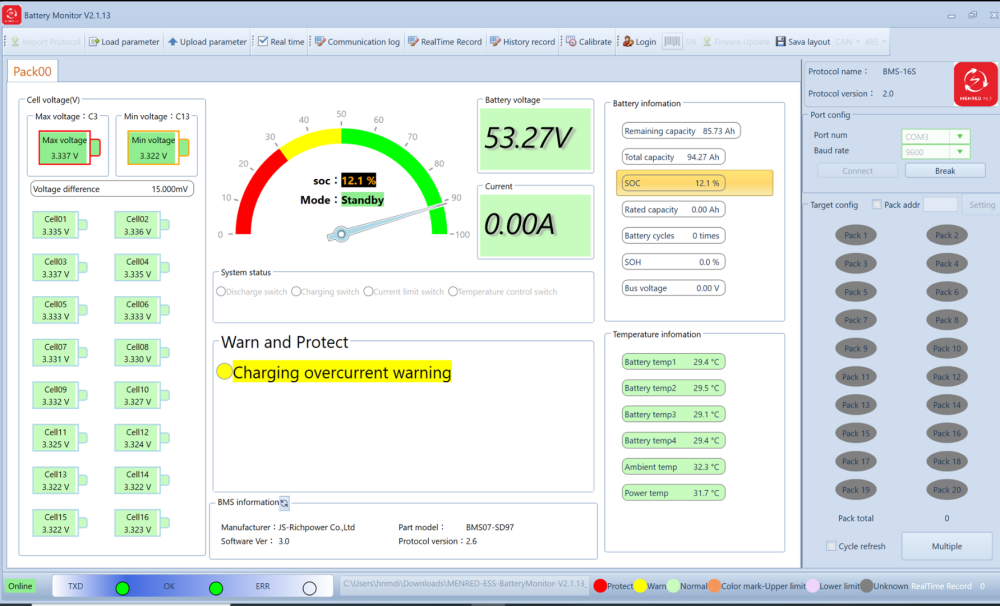
Task: Switch to the Pack00 tab
Action: point(33,71)
